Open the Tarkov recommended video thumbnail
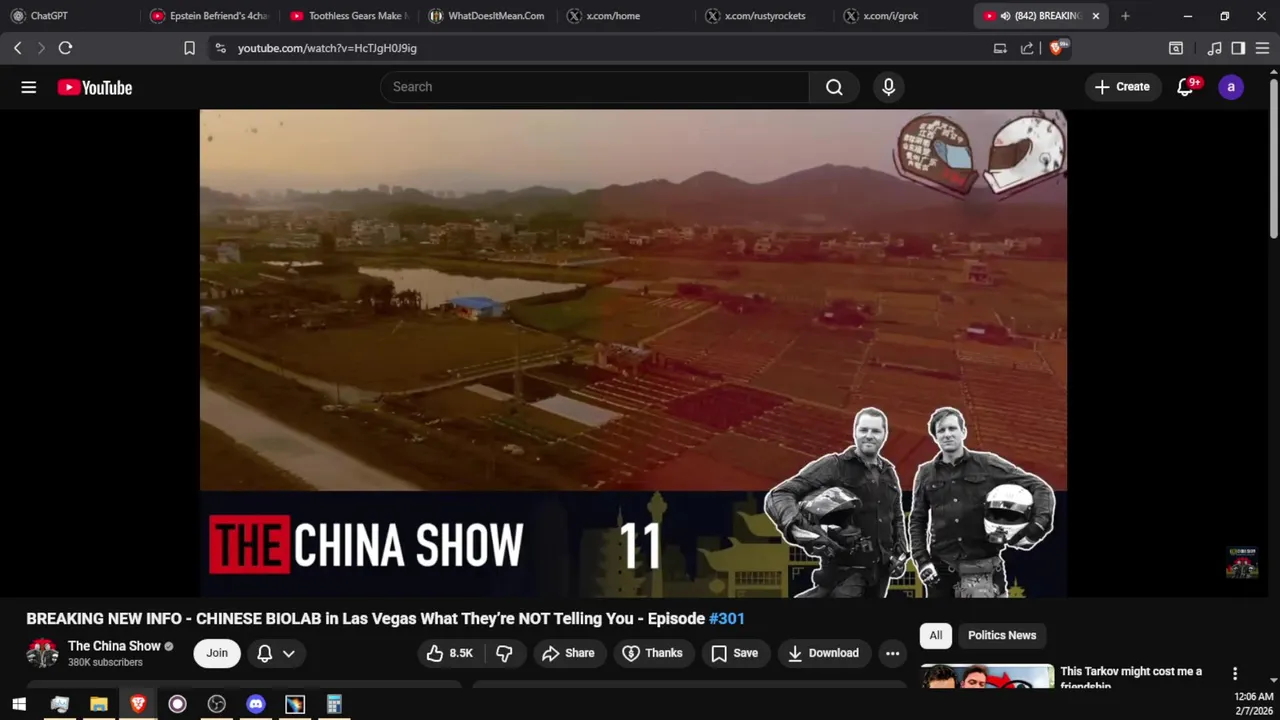Viewport: 1280px width, 720px height. point(987,677)
